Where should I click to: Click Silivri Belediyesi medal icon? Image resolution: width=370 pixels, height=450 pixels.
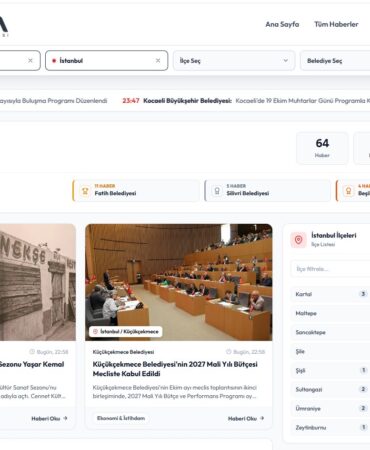click(x=217, y=191)
